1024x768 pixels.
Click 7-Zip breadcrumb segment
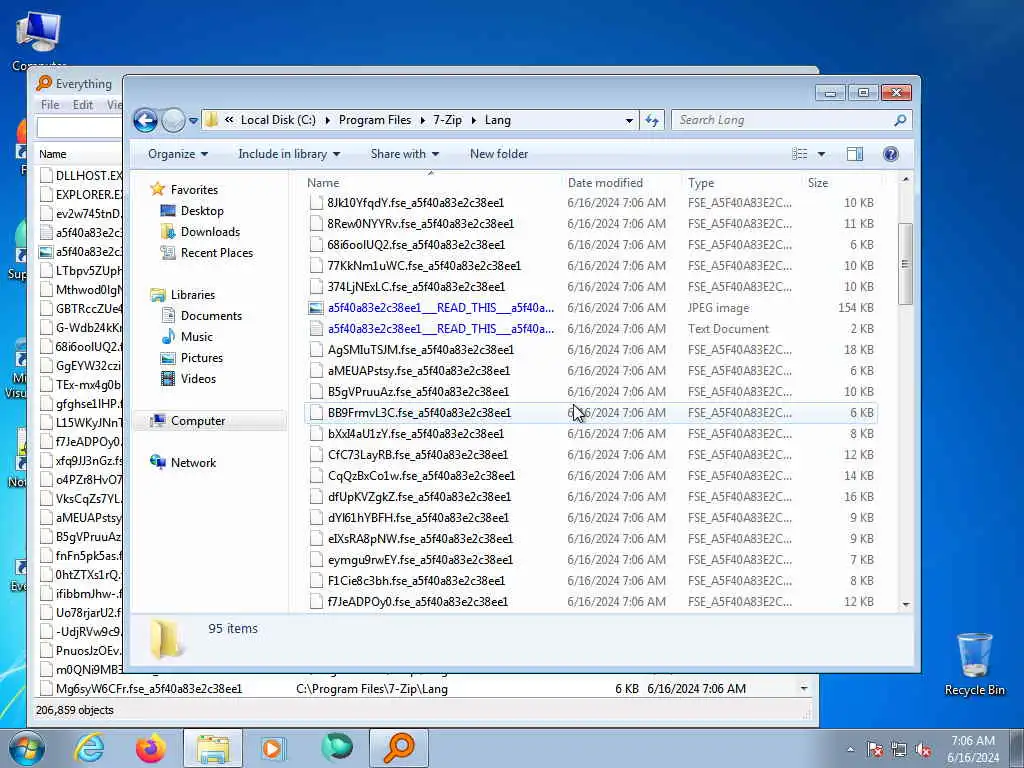click(447, 120)
